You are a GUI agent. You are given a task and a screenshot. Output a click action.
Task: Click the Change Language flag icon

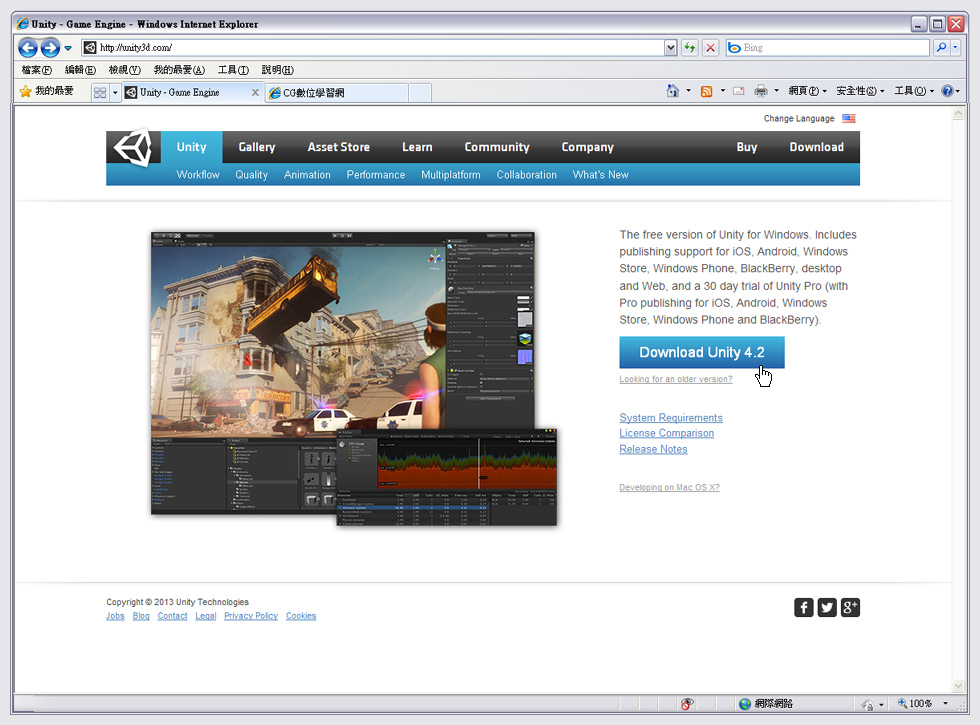(x=849, y=118)
